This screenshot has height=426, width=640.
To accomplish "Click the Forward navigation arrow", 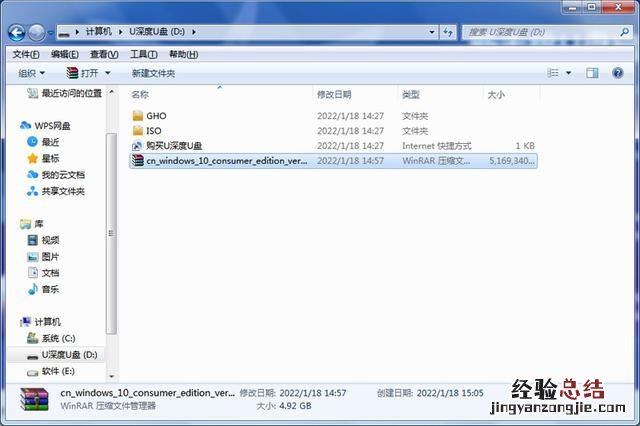I will point(36,32).
